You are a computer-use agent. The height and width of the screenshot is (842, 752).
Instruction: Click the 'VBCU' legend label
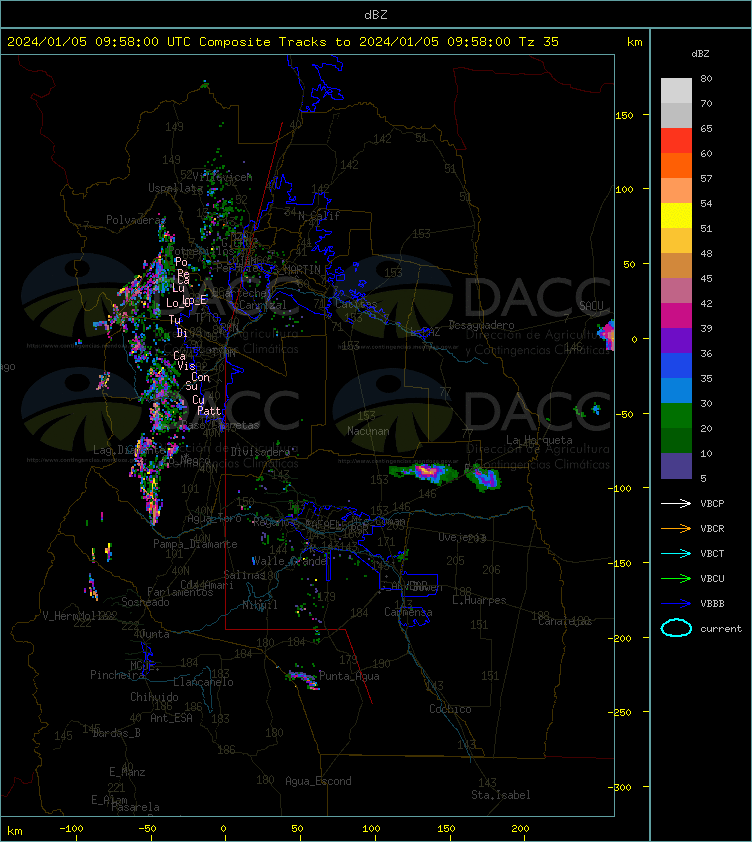[x=712, y=578]
